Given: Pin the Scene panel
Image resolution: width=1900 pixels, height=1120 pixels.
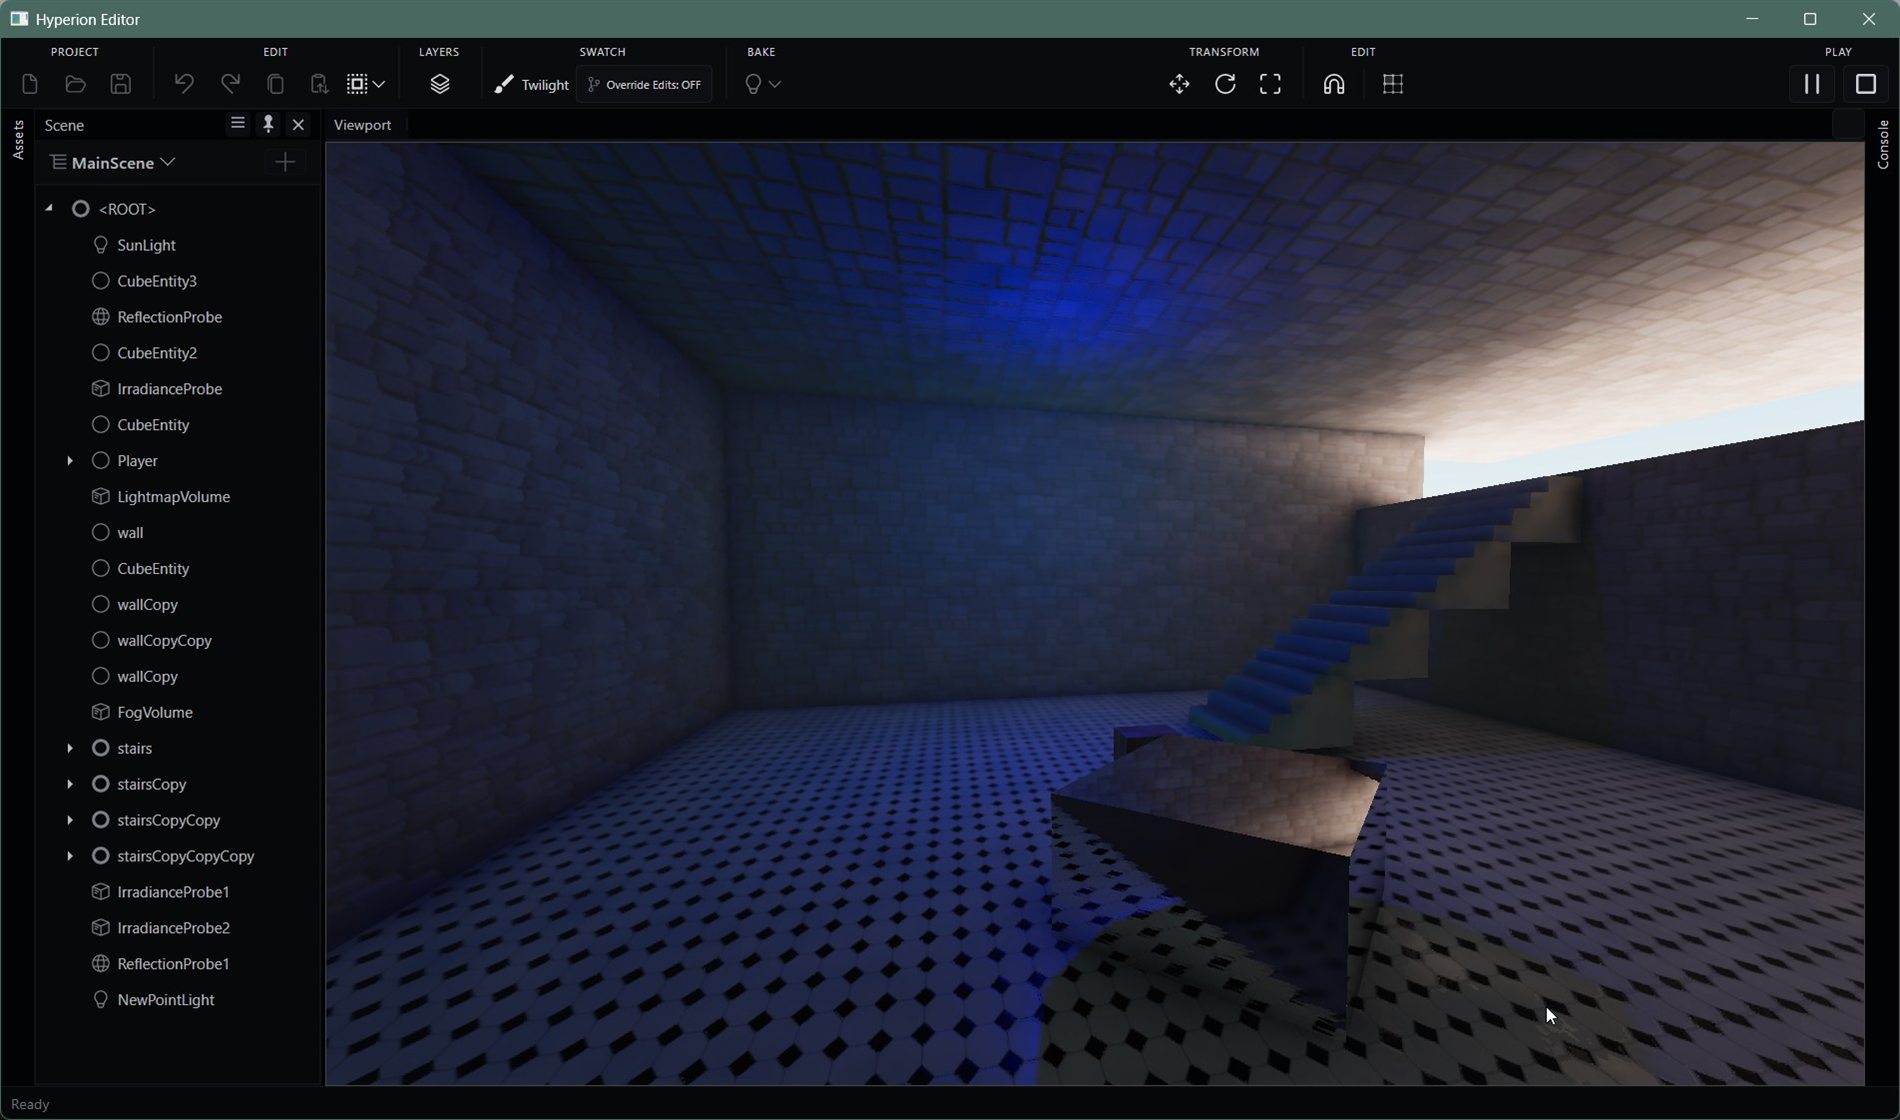Looking at the screenshot, I should click(268, 124).
